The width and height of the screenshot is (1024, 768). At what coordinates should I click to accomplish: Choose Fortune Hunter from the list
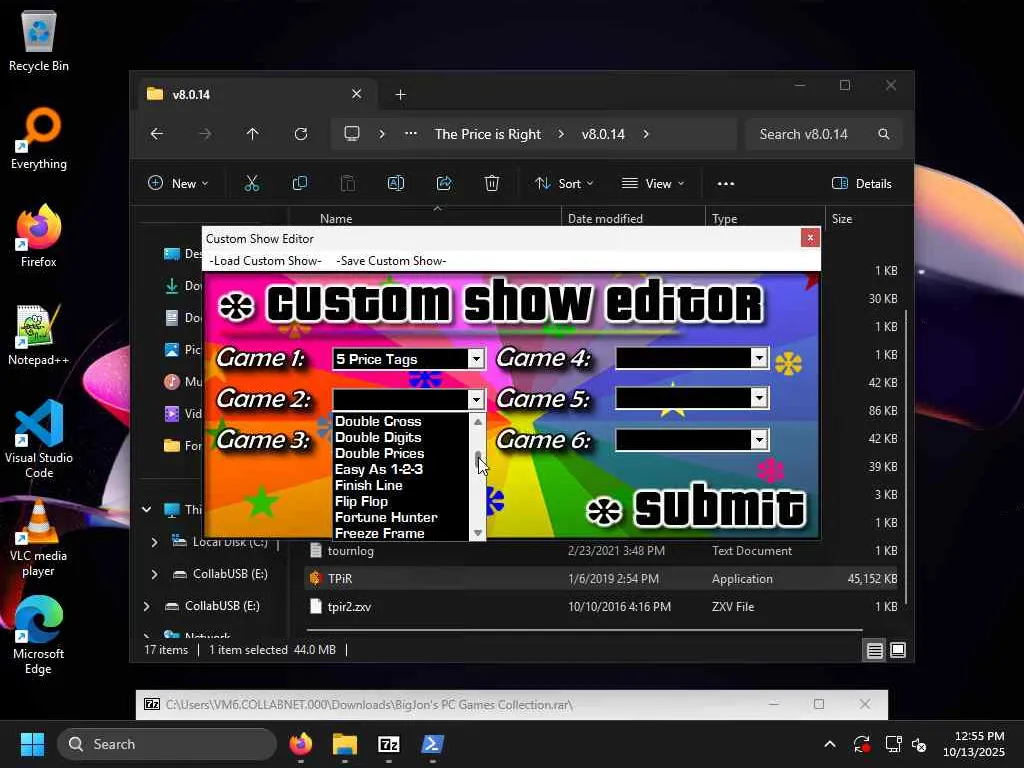click(x=386, y=517)
